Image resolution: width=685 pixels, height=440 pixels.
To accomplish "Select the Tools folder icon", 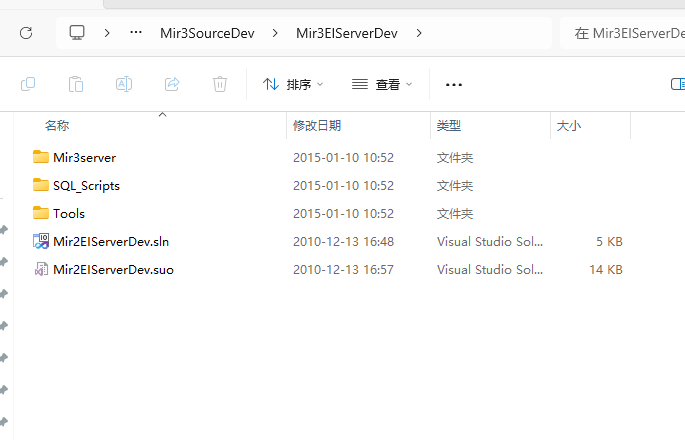I will [41, 213].
